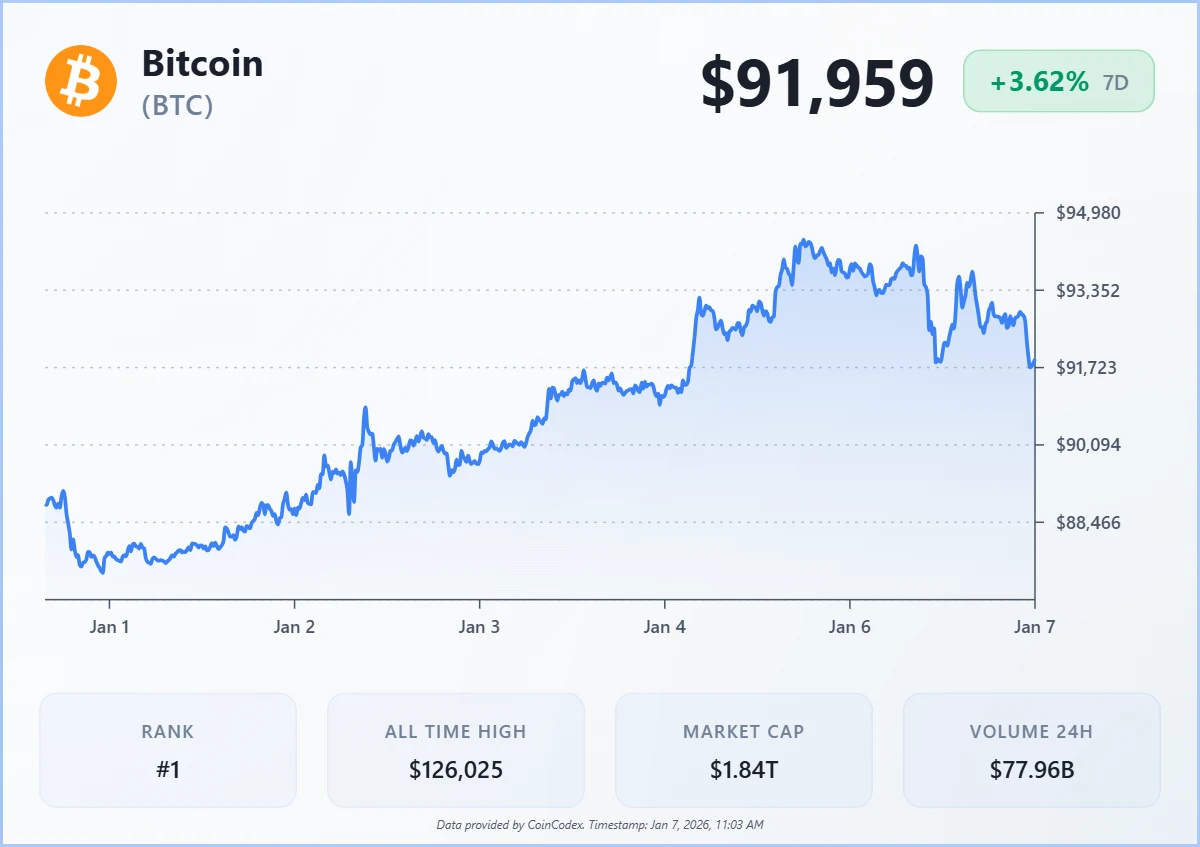Click the +3.62% 7D change badge
This screenshot has width=1200, height=847.
pyautogui.click(x=1058, y=82)
